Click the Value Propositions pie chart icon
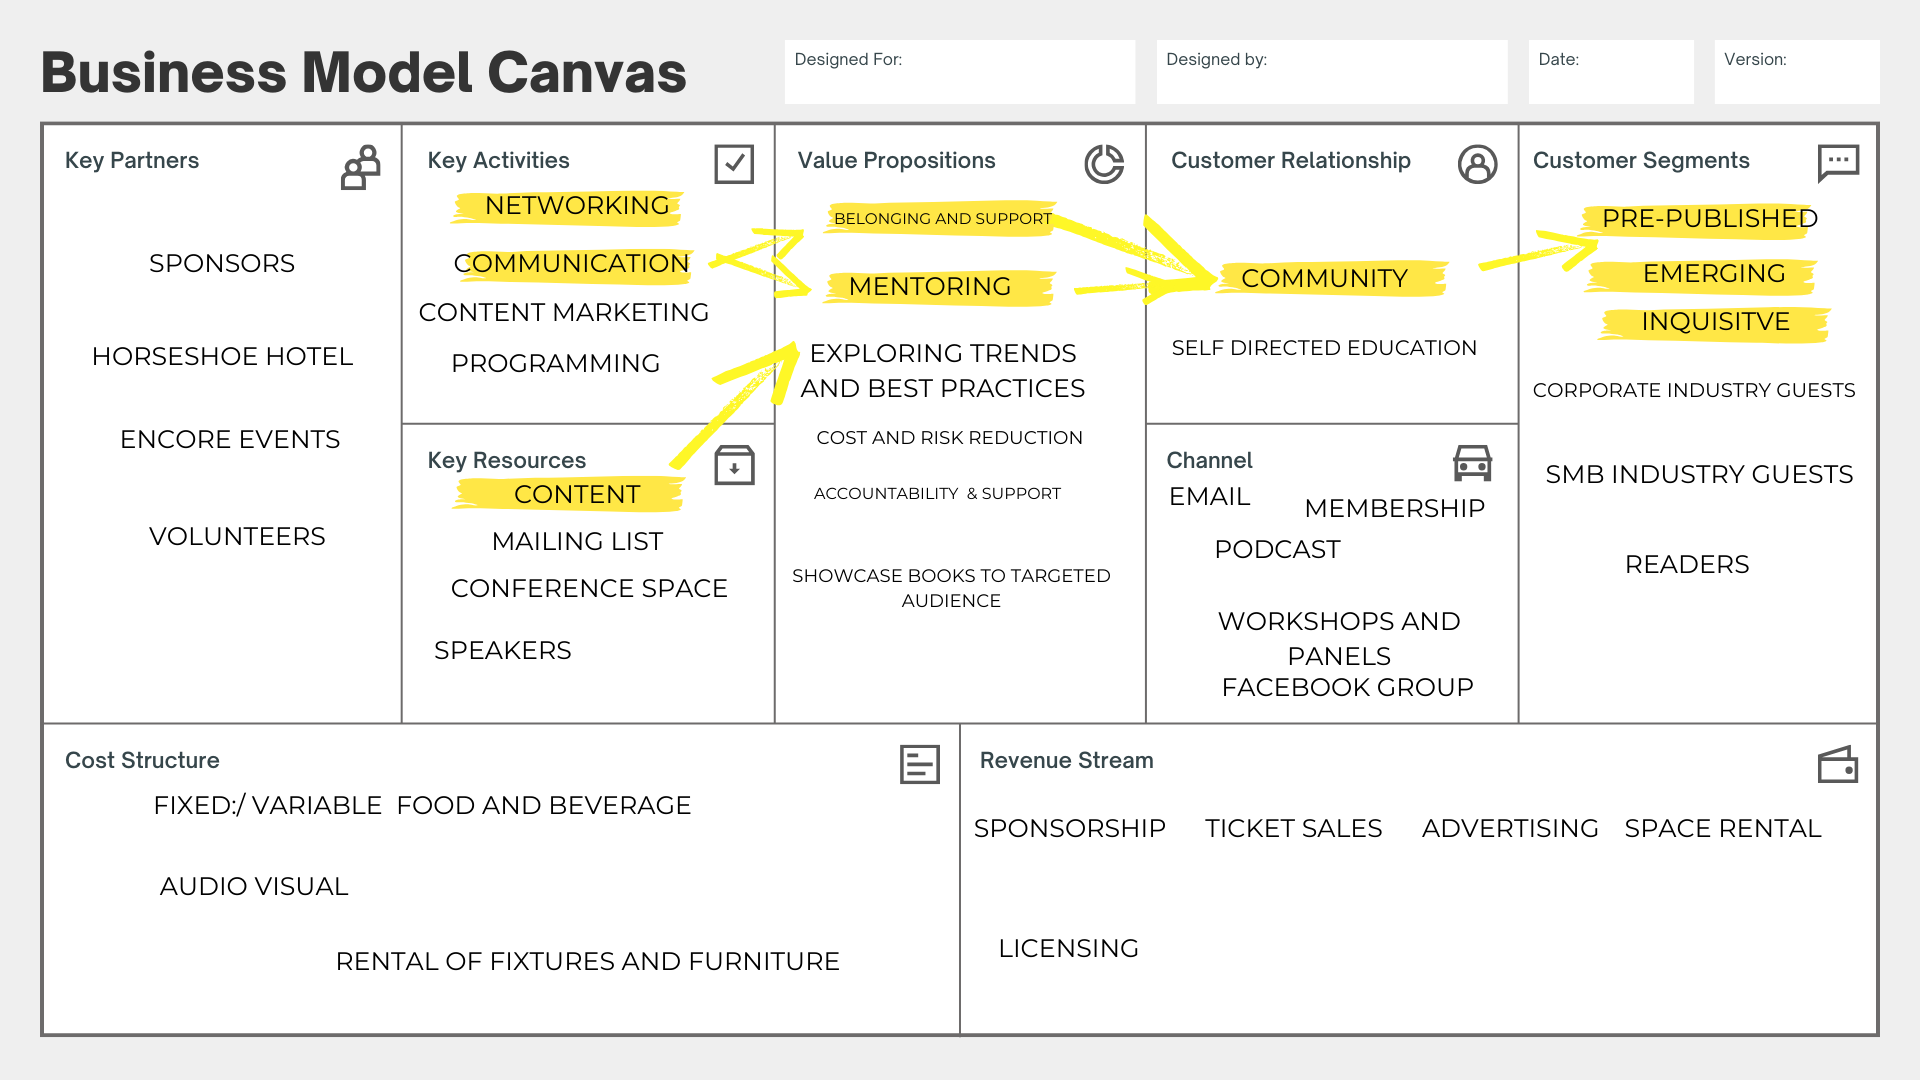 pyautogui.click(x=1104, y=164)
